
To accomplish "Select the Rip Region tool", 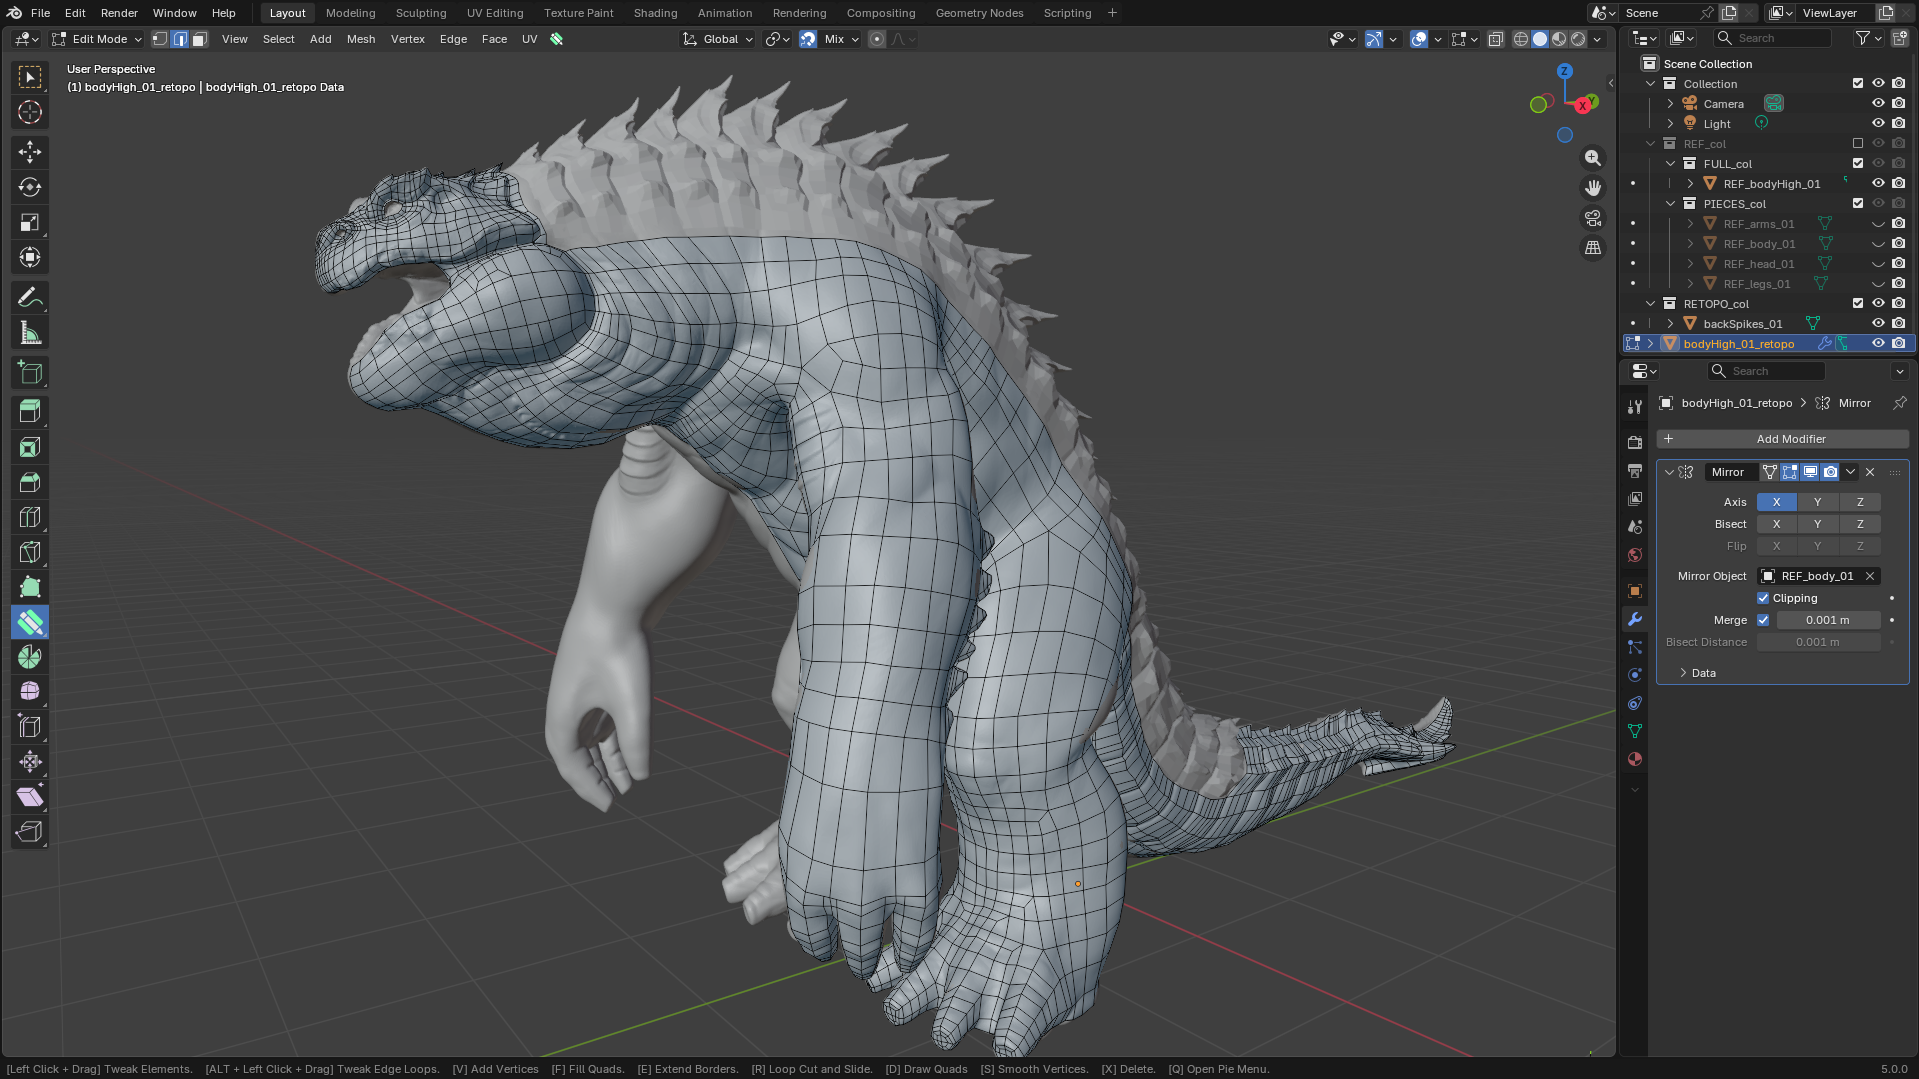I will pyautogui.click(x=30, y=832).
